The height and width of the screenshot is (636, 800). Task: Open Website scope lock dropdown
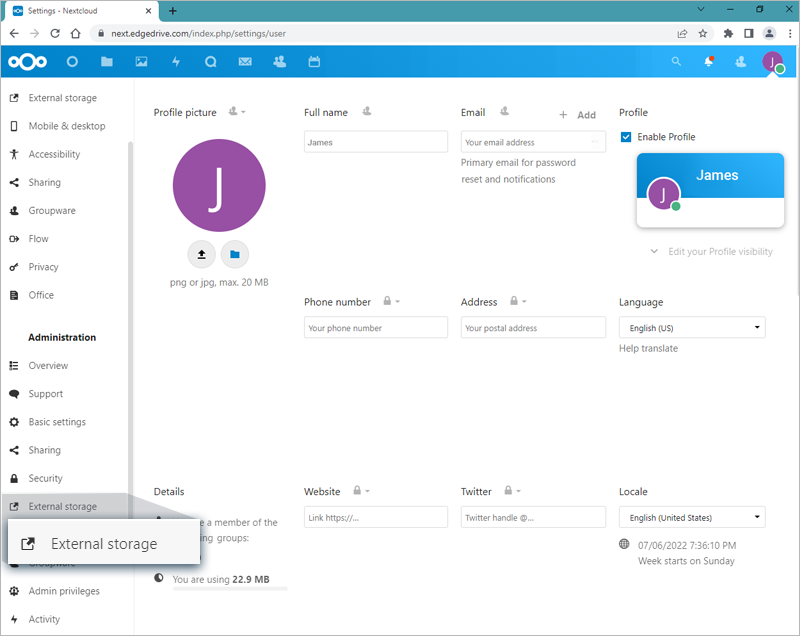click(x=361, y=491)
